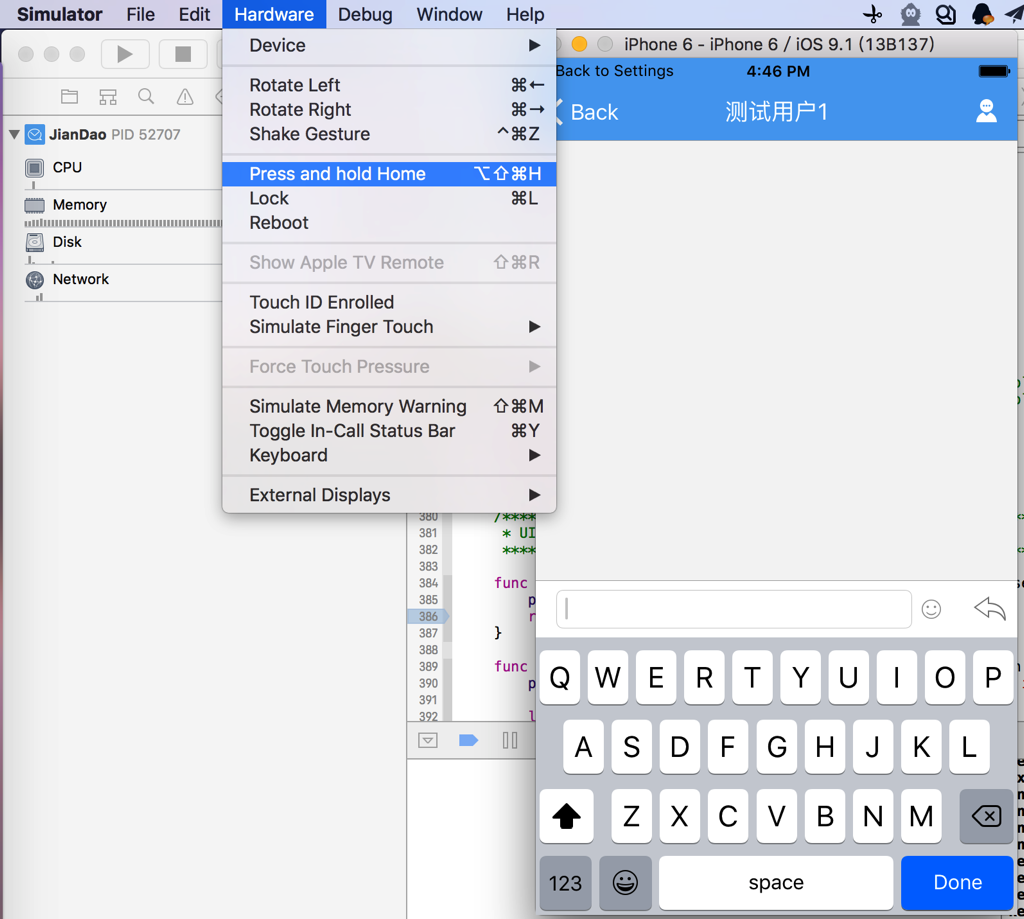Tap Back to Settings link
This screenshot has height=919, width=1024.
(x=615, y=71)
